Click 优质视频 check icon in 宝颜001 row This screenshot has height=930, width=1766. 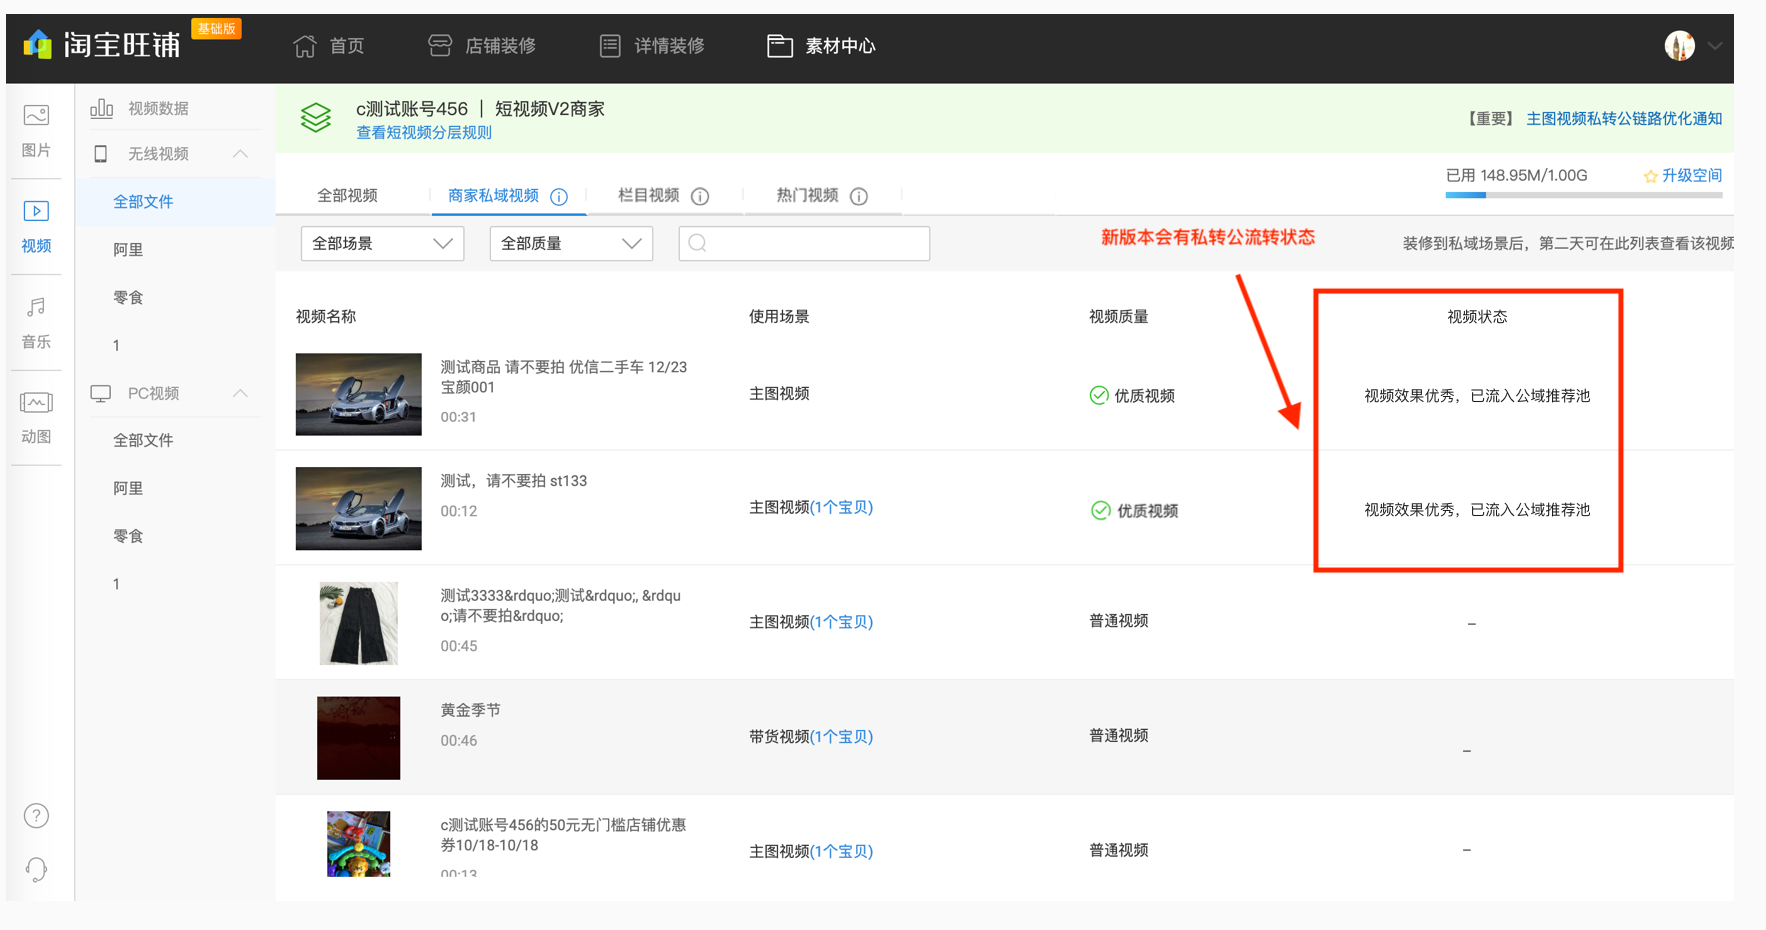[x=1099, y=395]
